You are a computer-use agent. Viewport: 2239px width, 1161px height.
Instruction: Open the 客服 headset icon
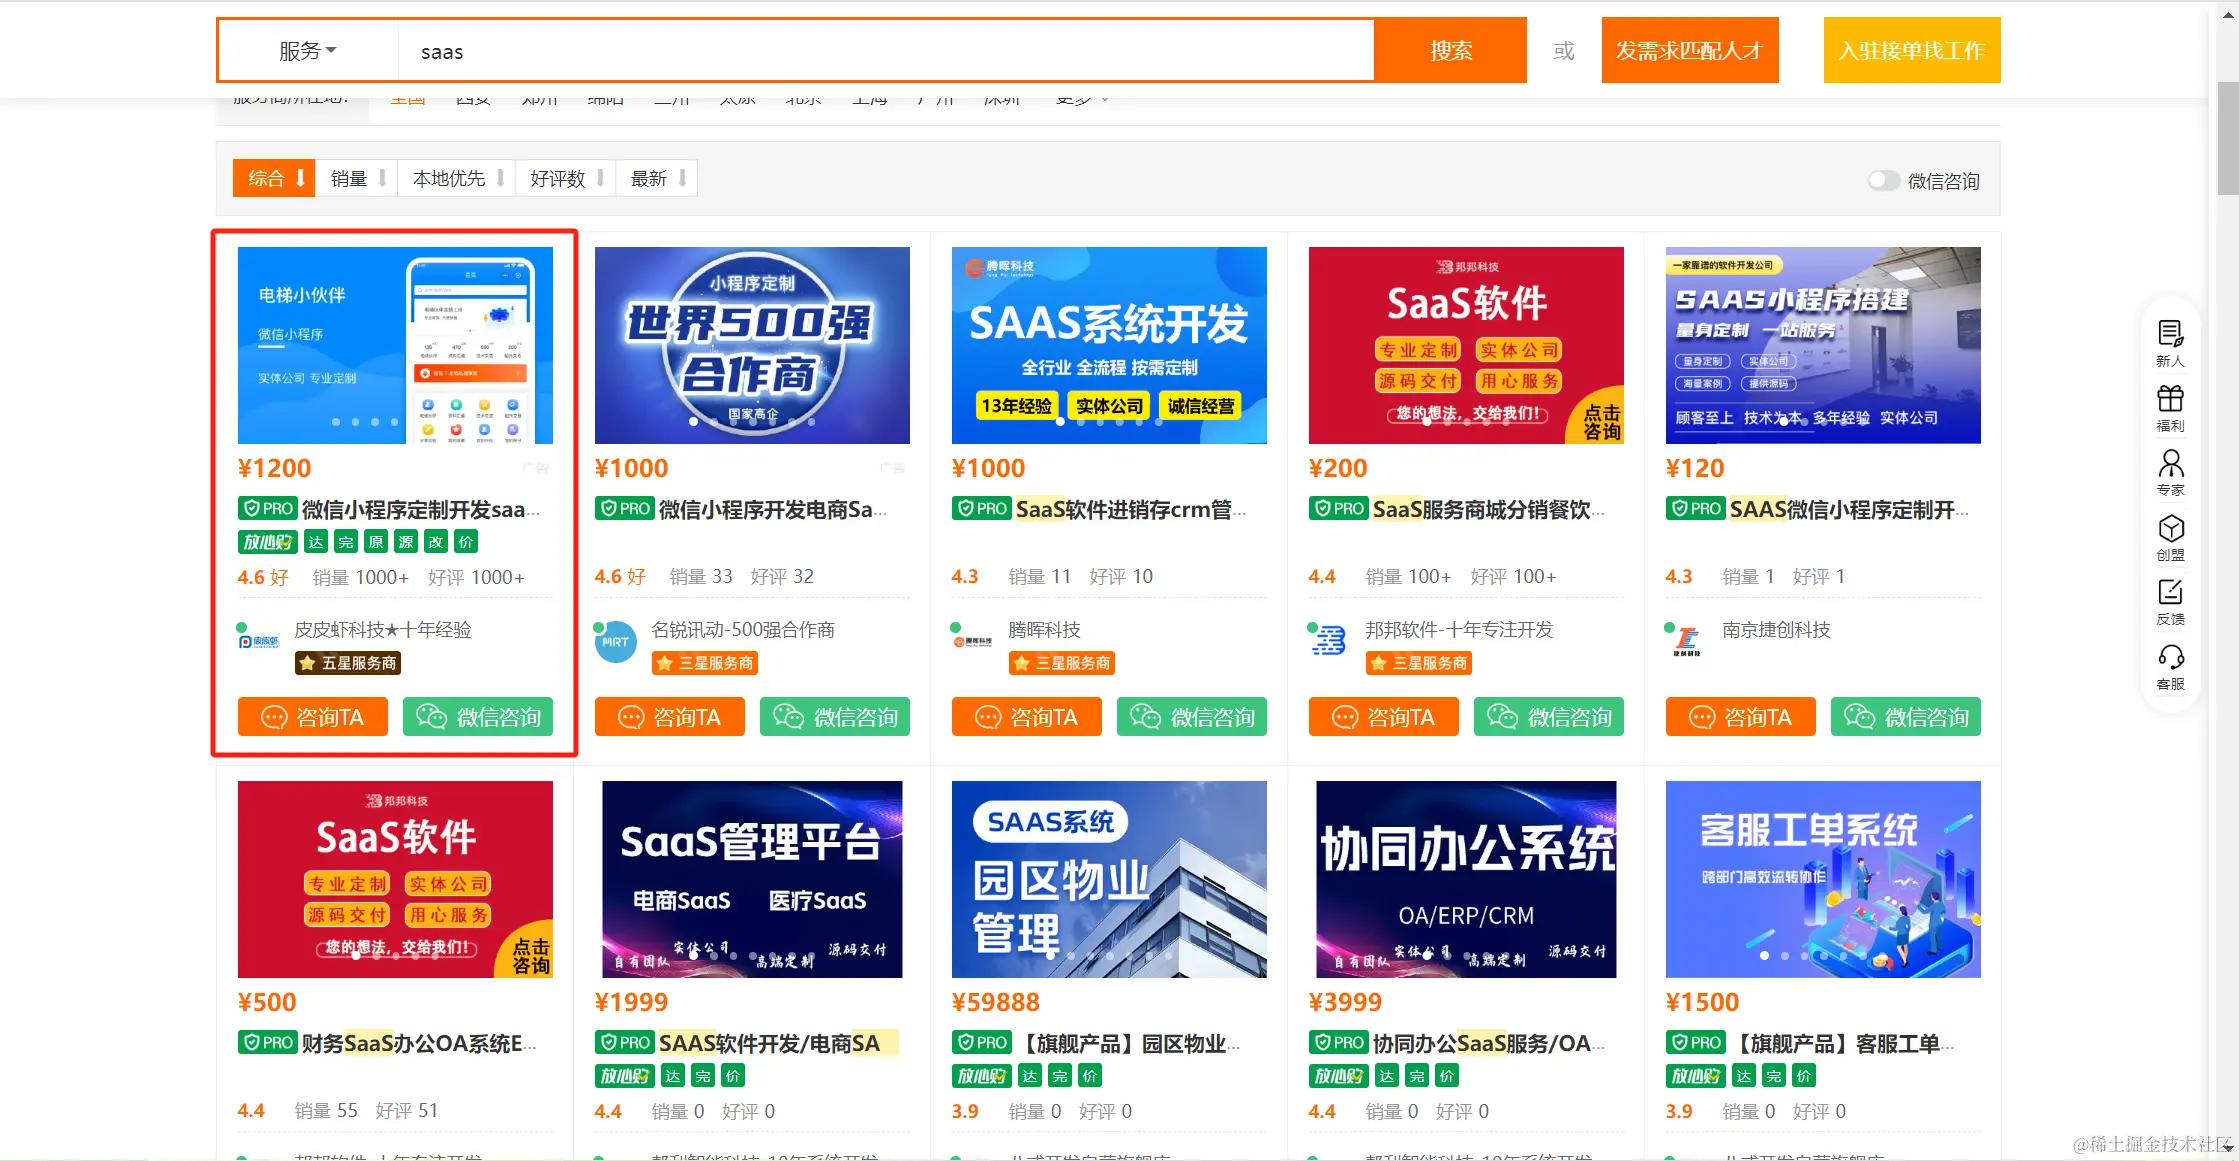2170,666
